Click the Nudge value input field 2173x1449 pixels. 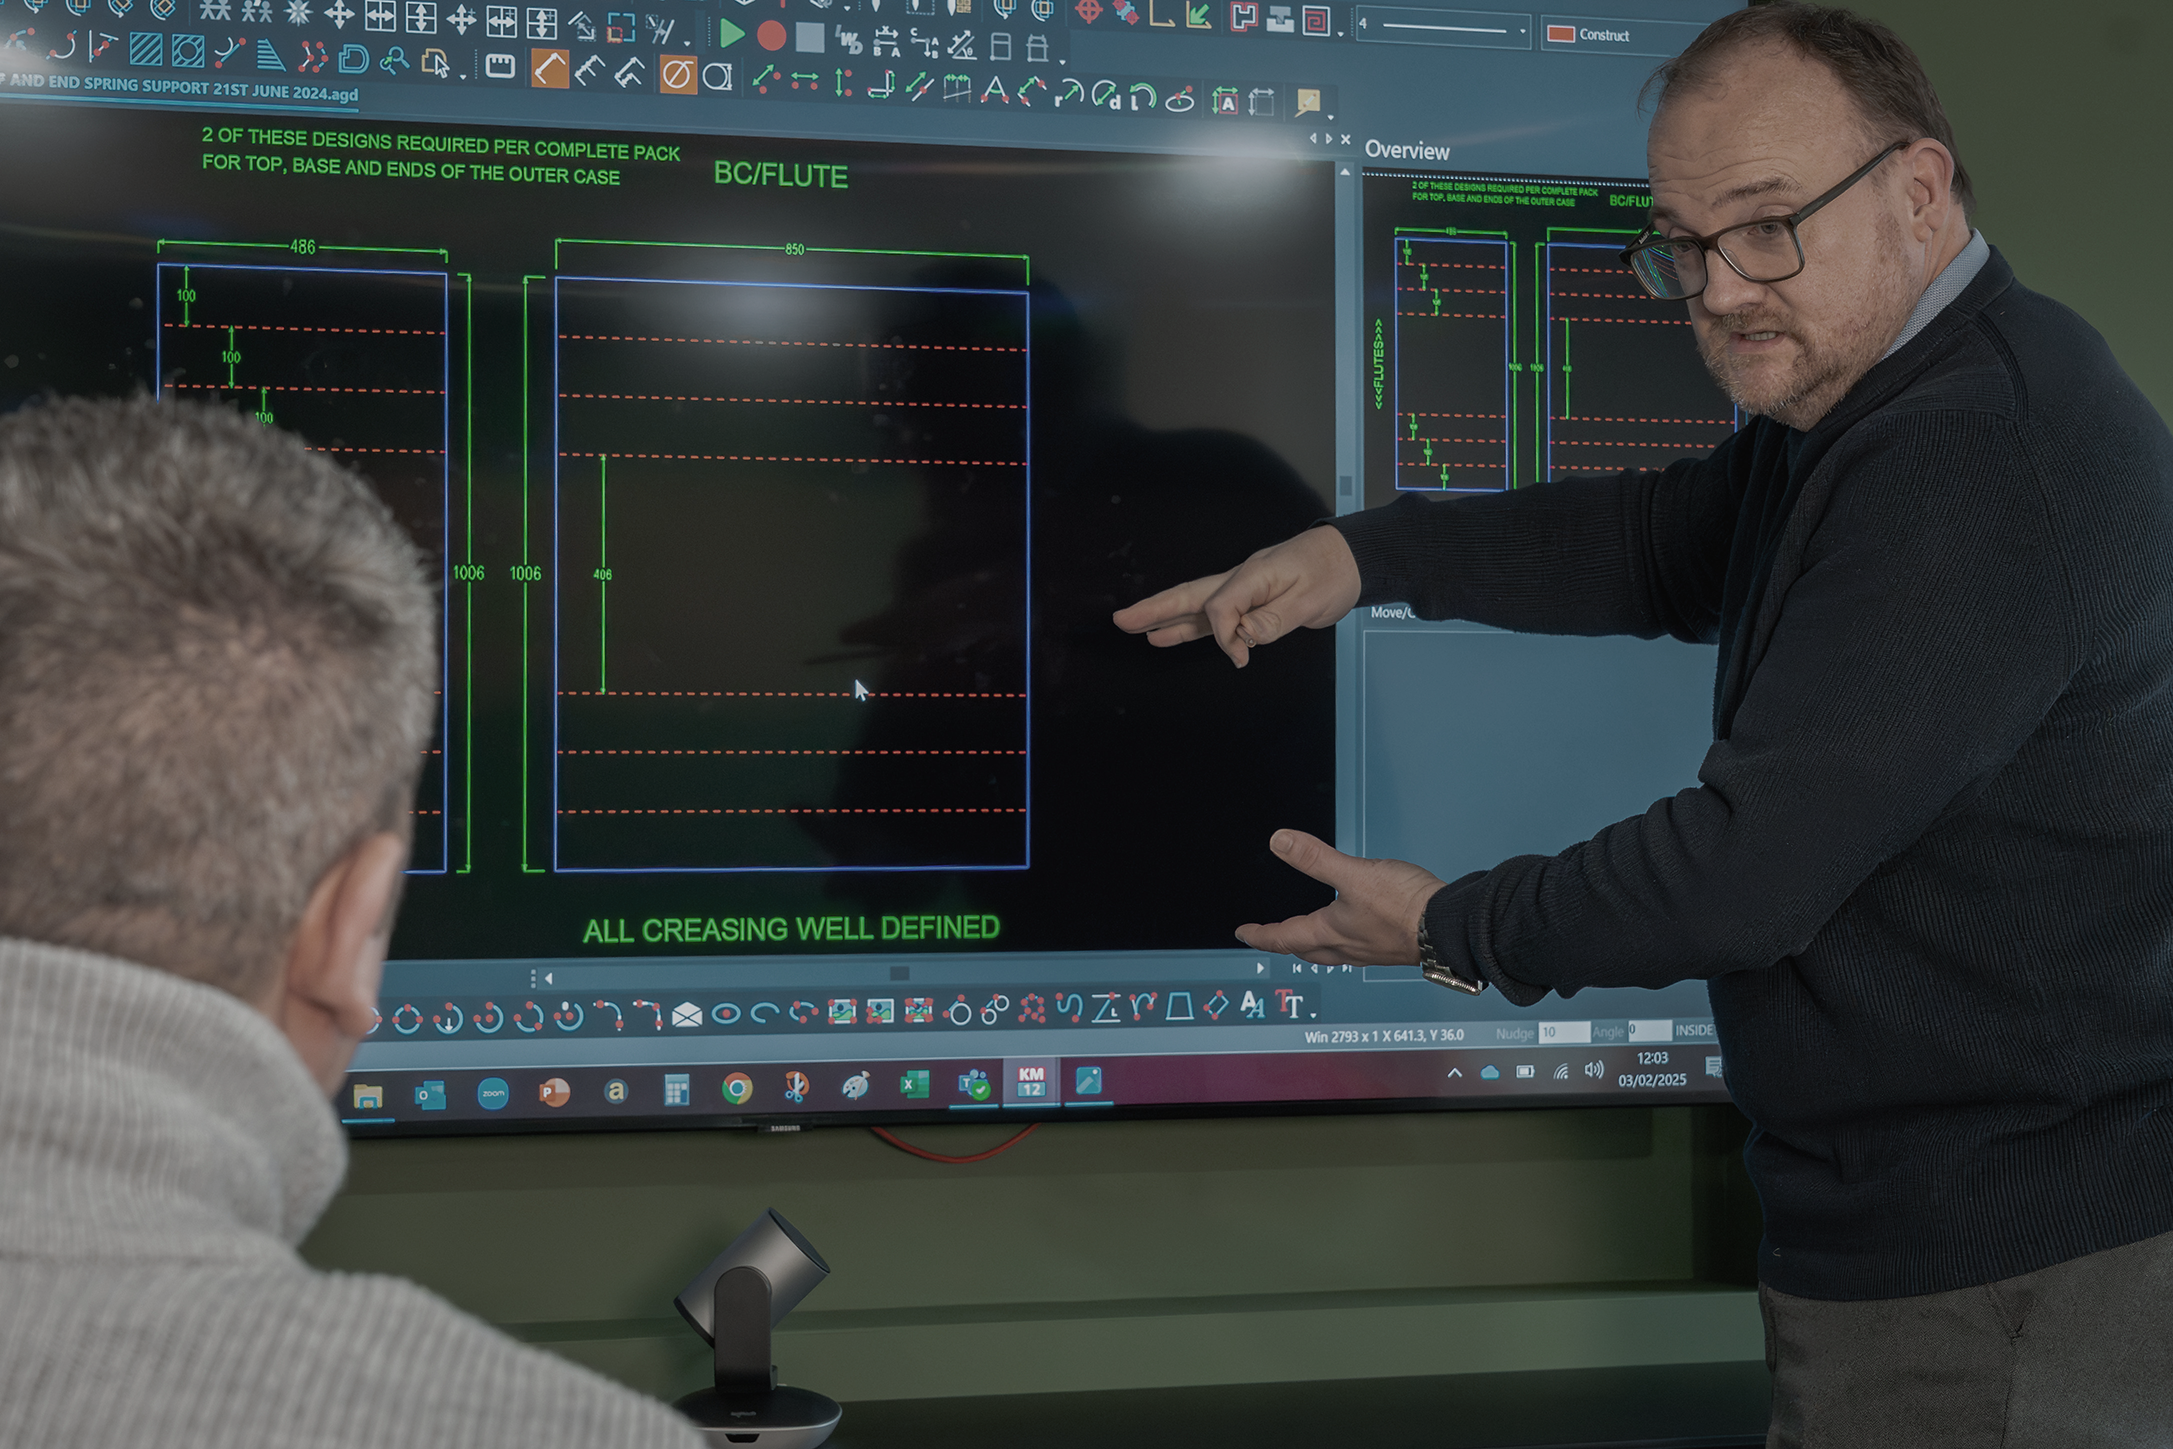[x=1563, y=1032]
